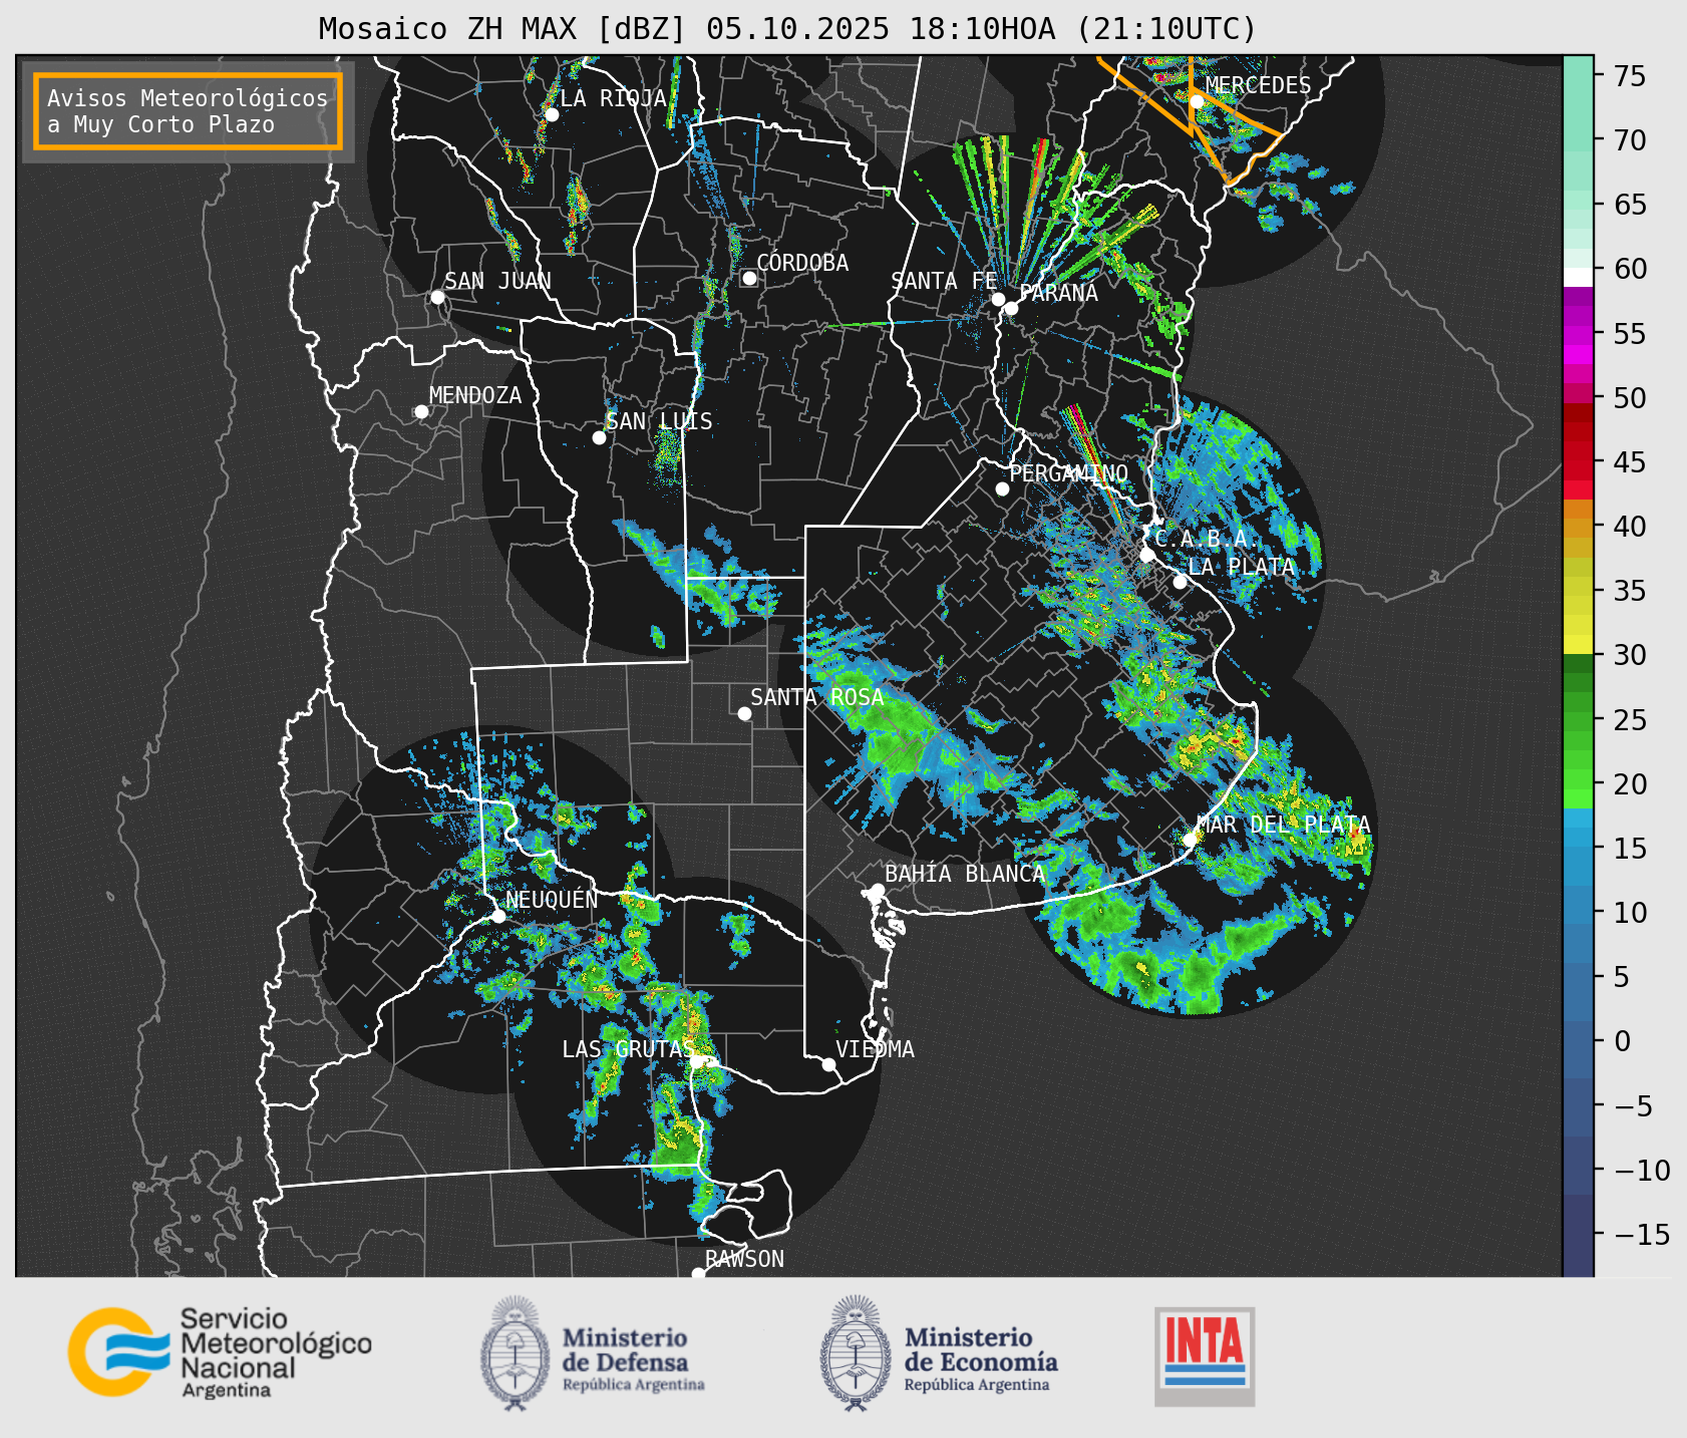Viewport: 1687px width, 1438px height.
Task: Click the SAN JUAN city marker dot
Action: (x=437, y=297)
